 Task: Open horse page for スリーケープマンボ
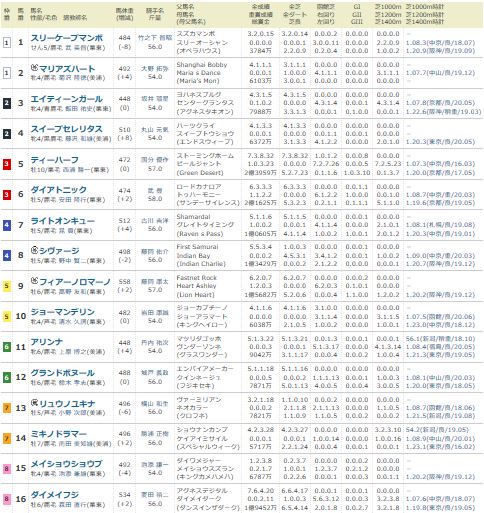click(67, 38)
